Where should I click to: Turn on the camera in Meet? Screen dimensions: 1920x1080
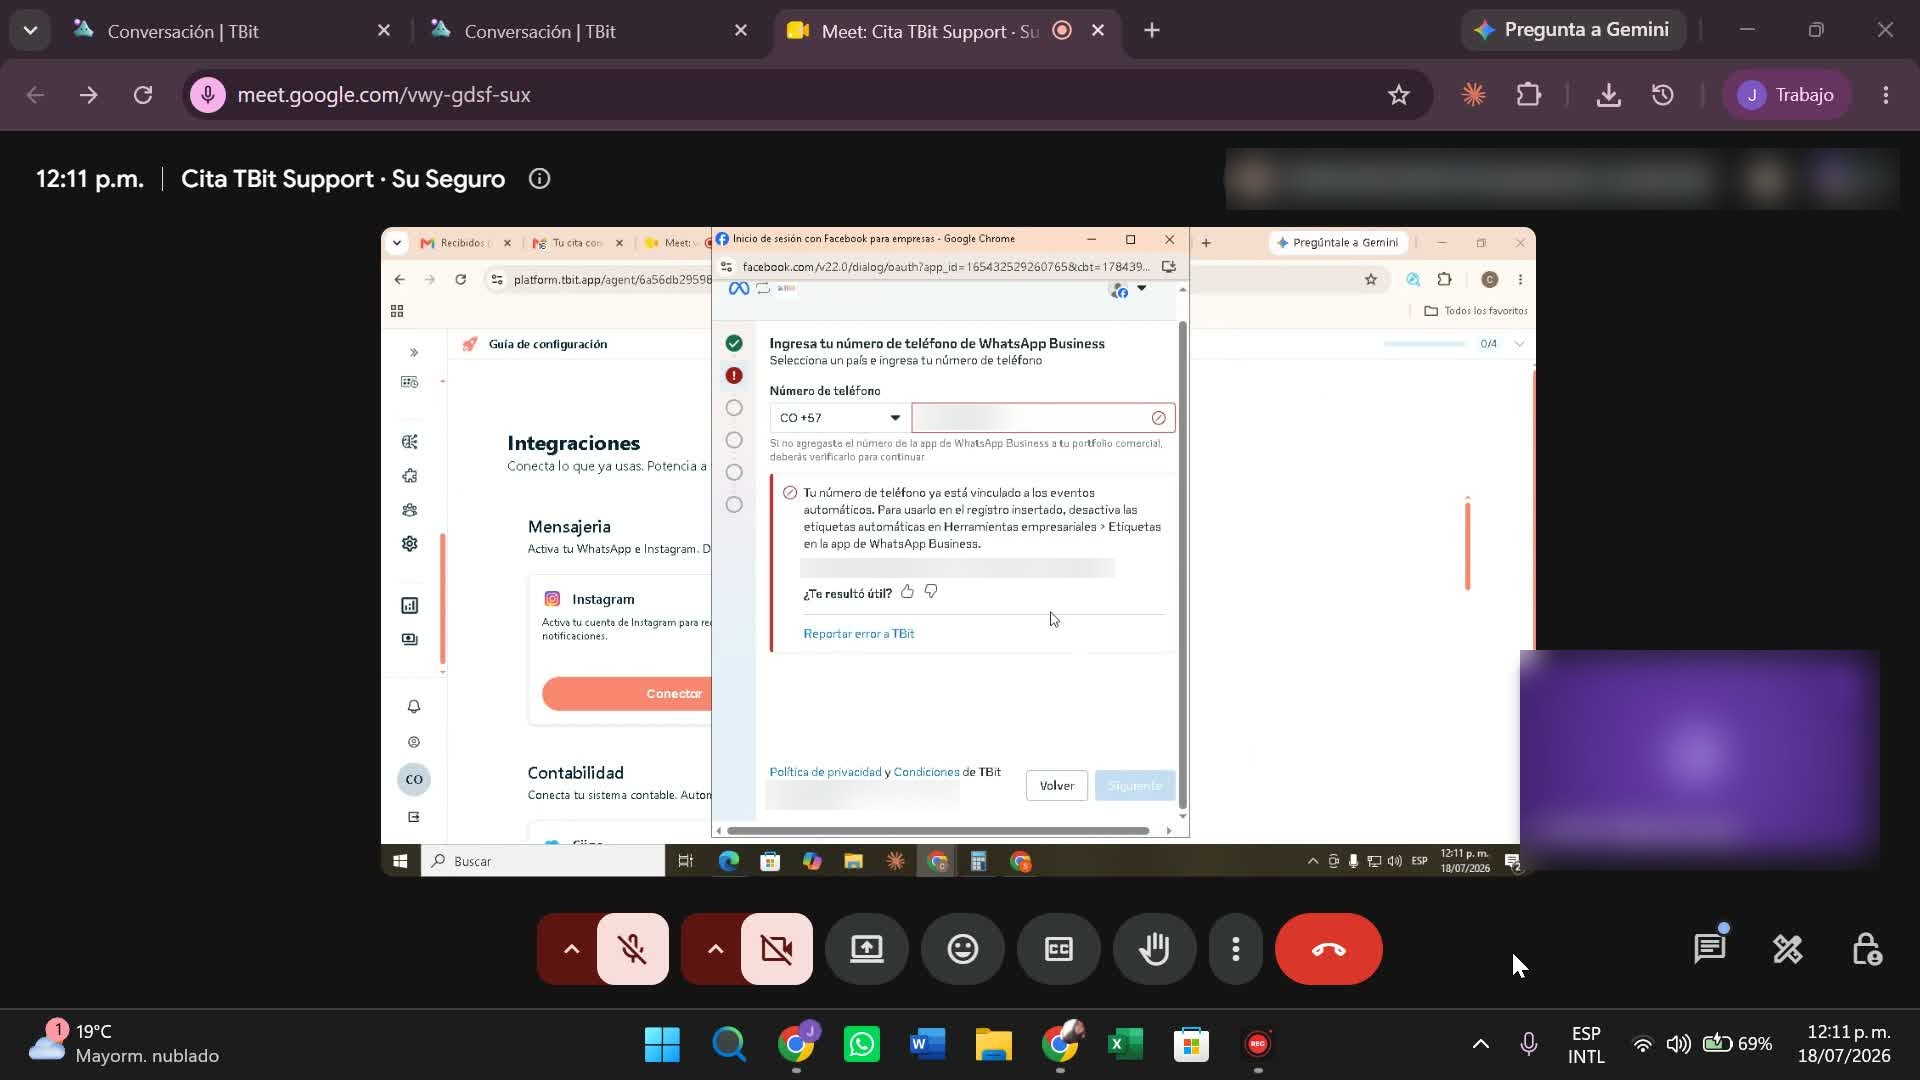776,949
